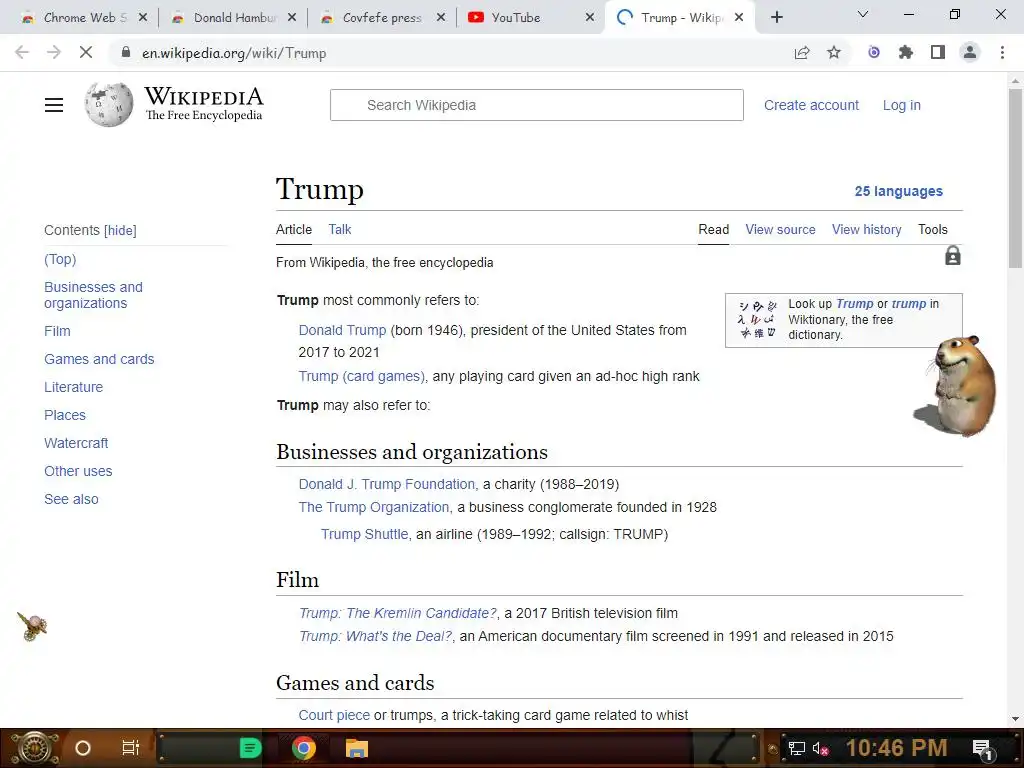The height and width of the screenshot is (768, 1024).
Task: Open the Tools dropdown menu
Action: pos(932,229)
